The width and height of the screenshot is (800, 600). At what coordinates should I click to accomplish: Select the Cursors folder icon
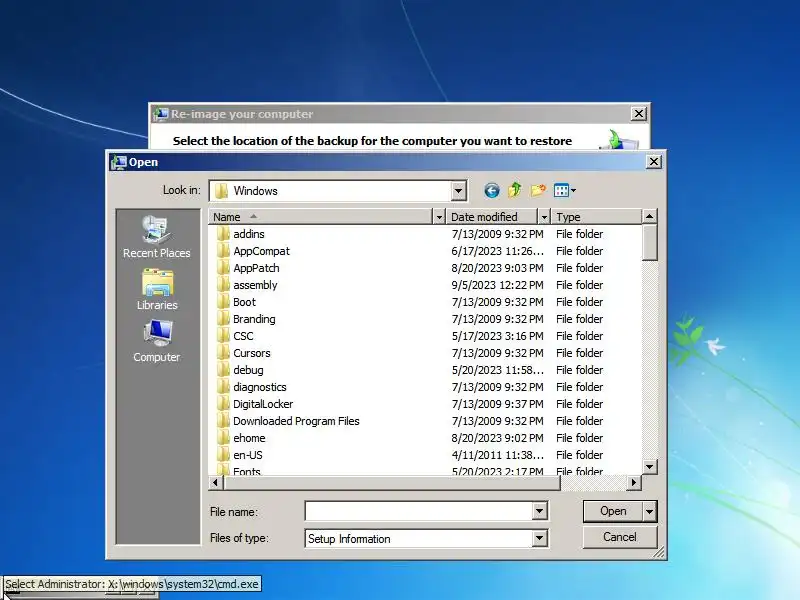coord(223,353)
